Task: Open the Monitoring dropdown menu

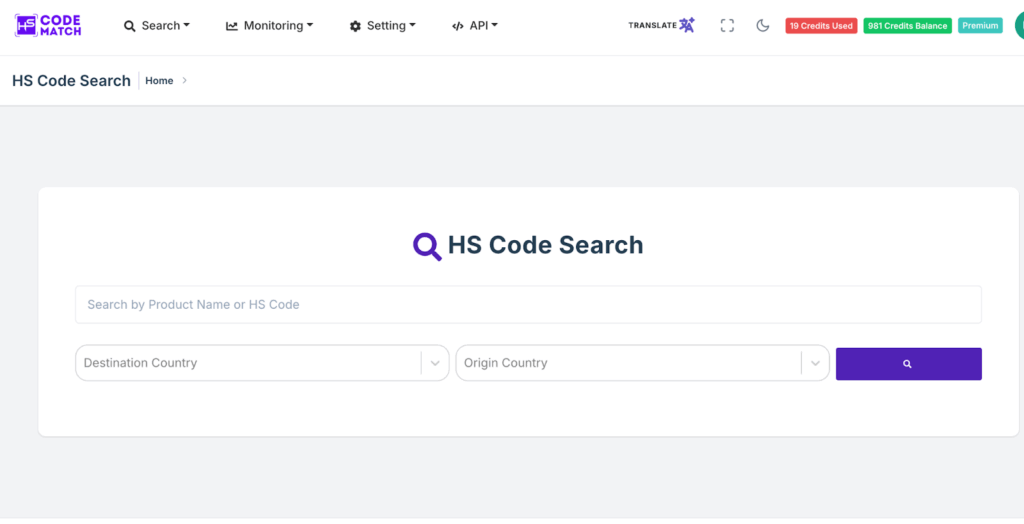Action: (269, 26)
